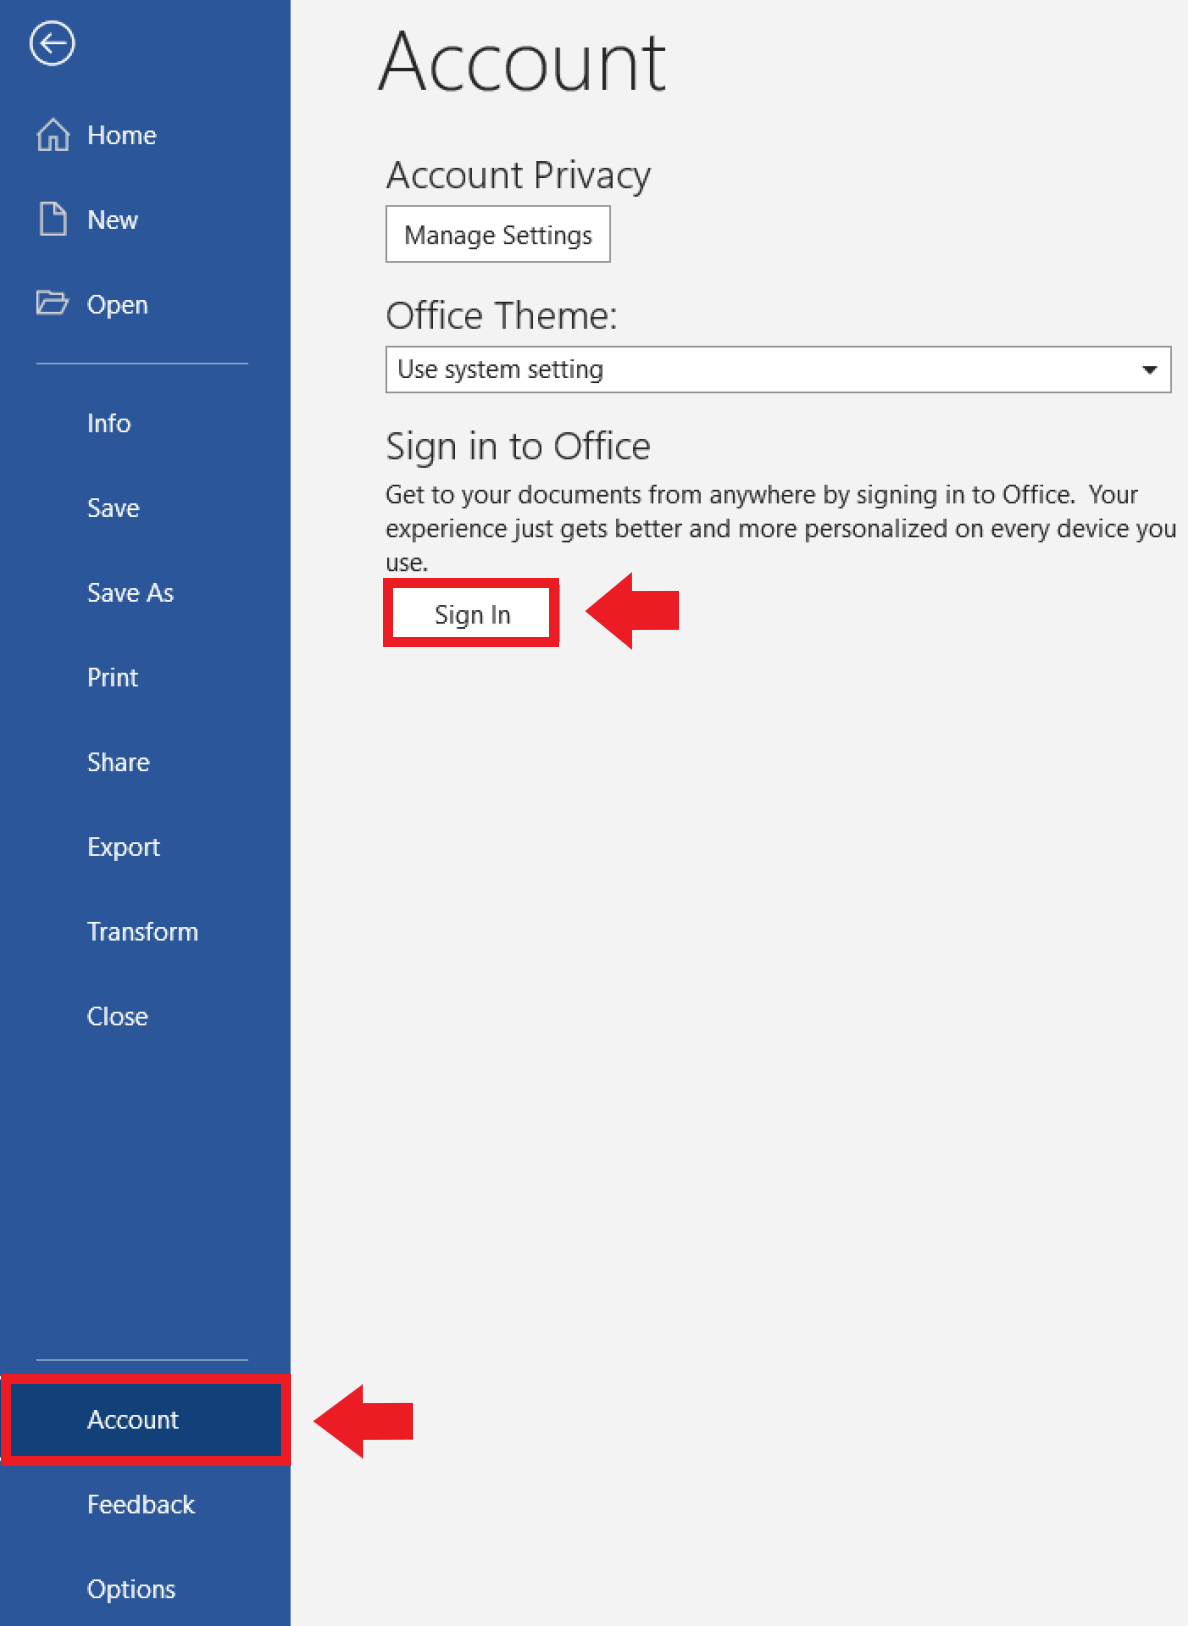The image size is (1188, 1626).
Task: Select the Account tab in sidebar
Action: click(x=145, y=1420)
